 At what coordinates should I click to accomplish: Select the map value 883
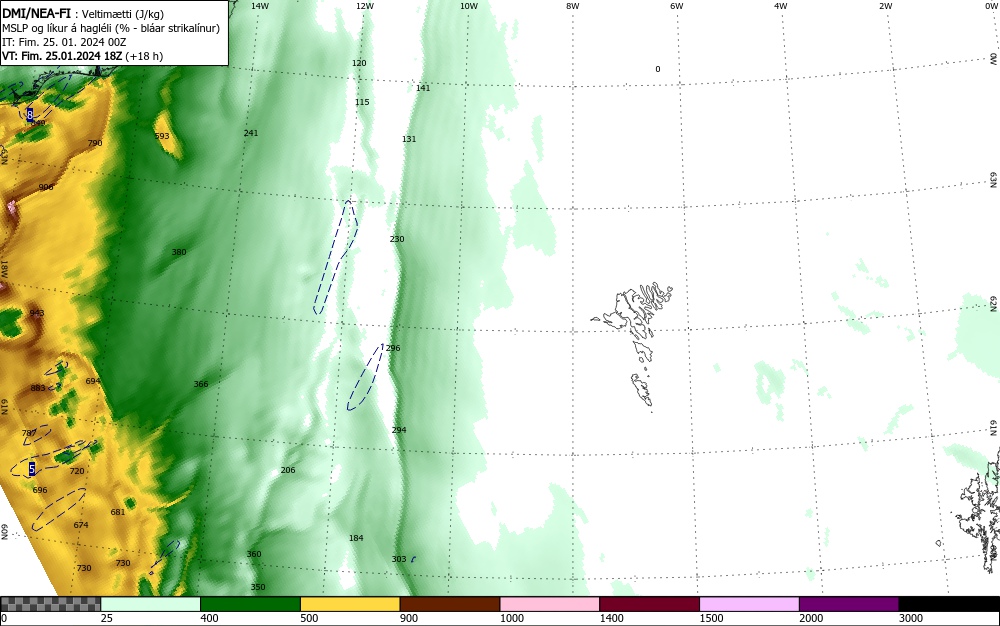[38, 388]
